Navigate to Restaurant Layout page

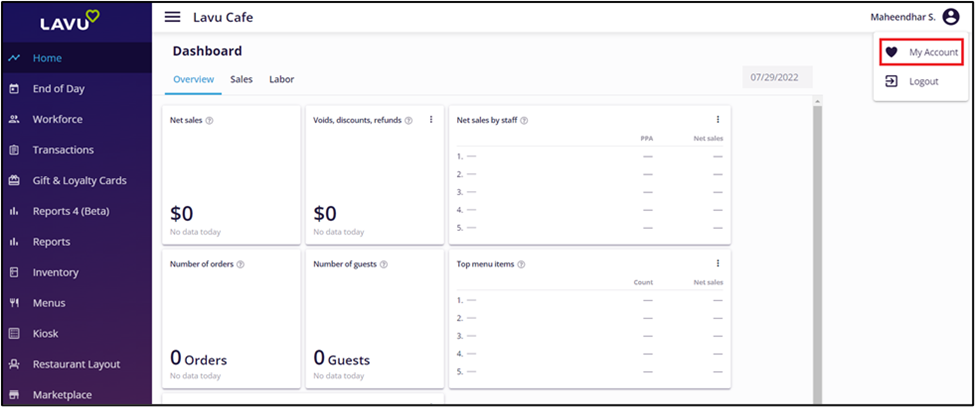pyautogui.click(x=76, y=364)
